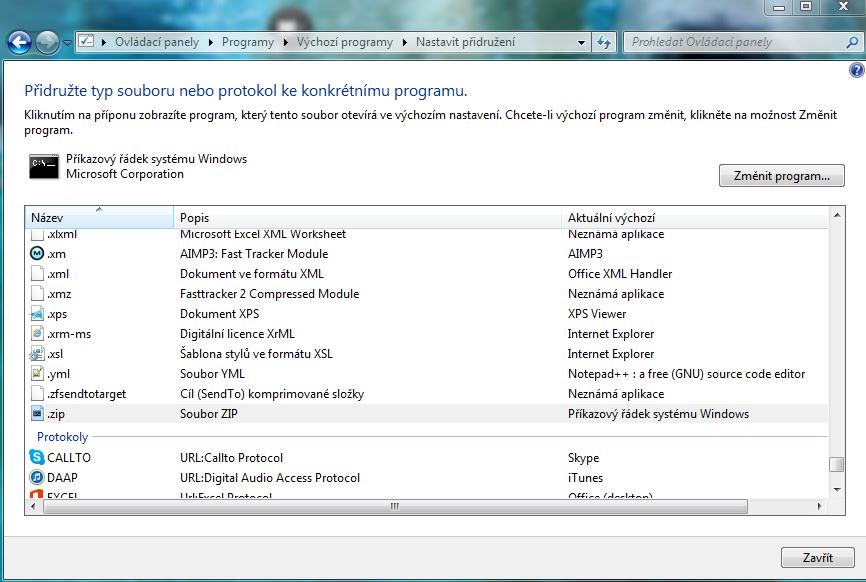This screenshot has width=866, height=582.
Task: Go to Programy breadcrumb
Action: (247, 42)
